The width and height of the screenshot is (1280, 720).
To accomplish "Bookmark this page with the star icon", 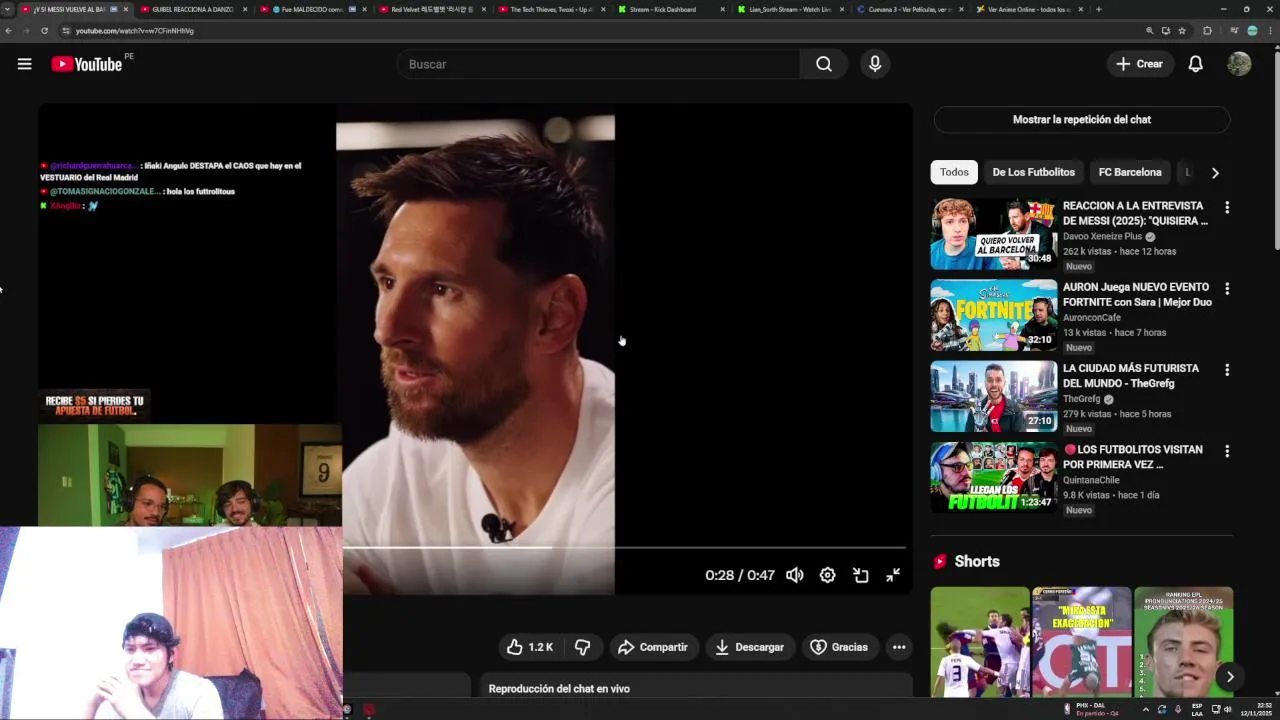I will pyautogui.click(x=1182, y=31).
